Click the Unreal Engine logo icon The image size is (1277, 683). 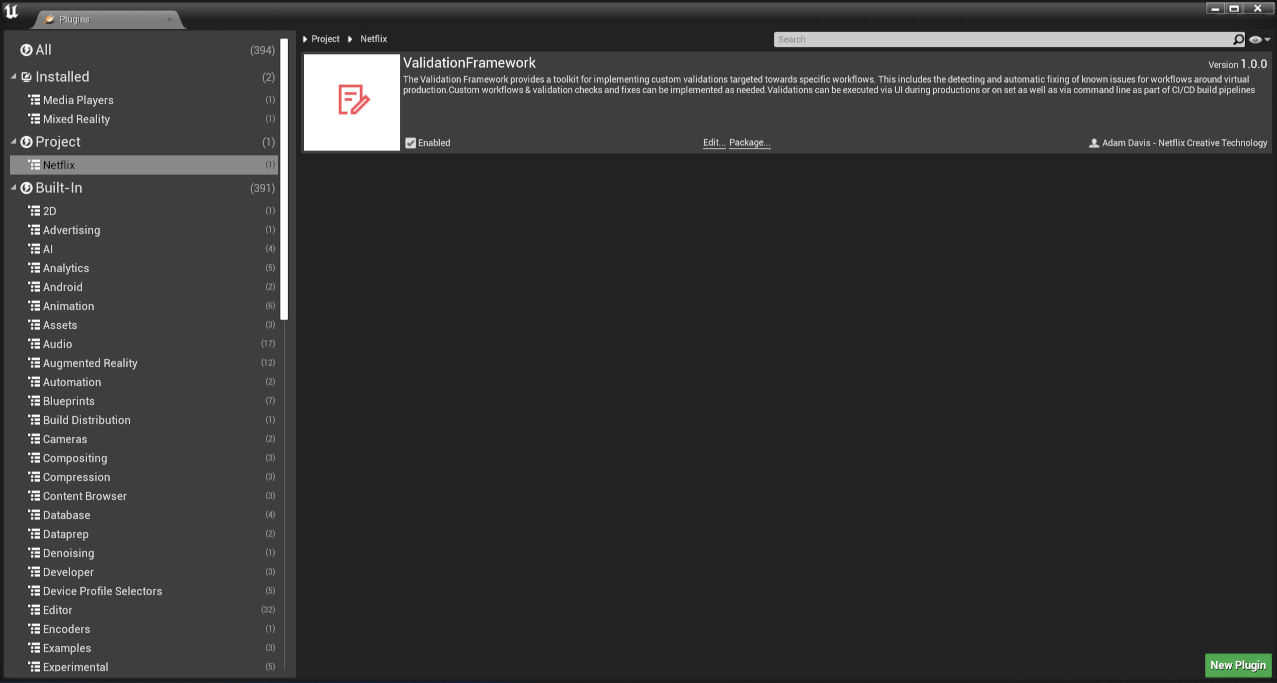12,12
